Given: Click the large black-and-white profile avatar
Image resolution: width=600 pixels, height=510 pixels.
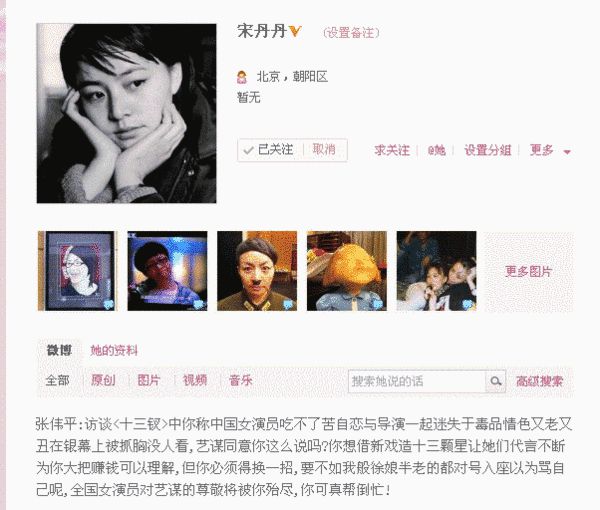Looking at the screenshot, I should (126, 113).
